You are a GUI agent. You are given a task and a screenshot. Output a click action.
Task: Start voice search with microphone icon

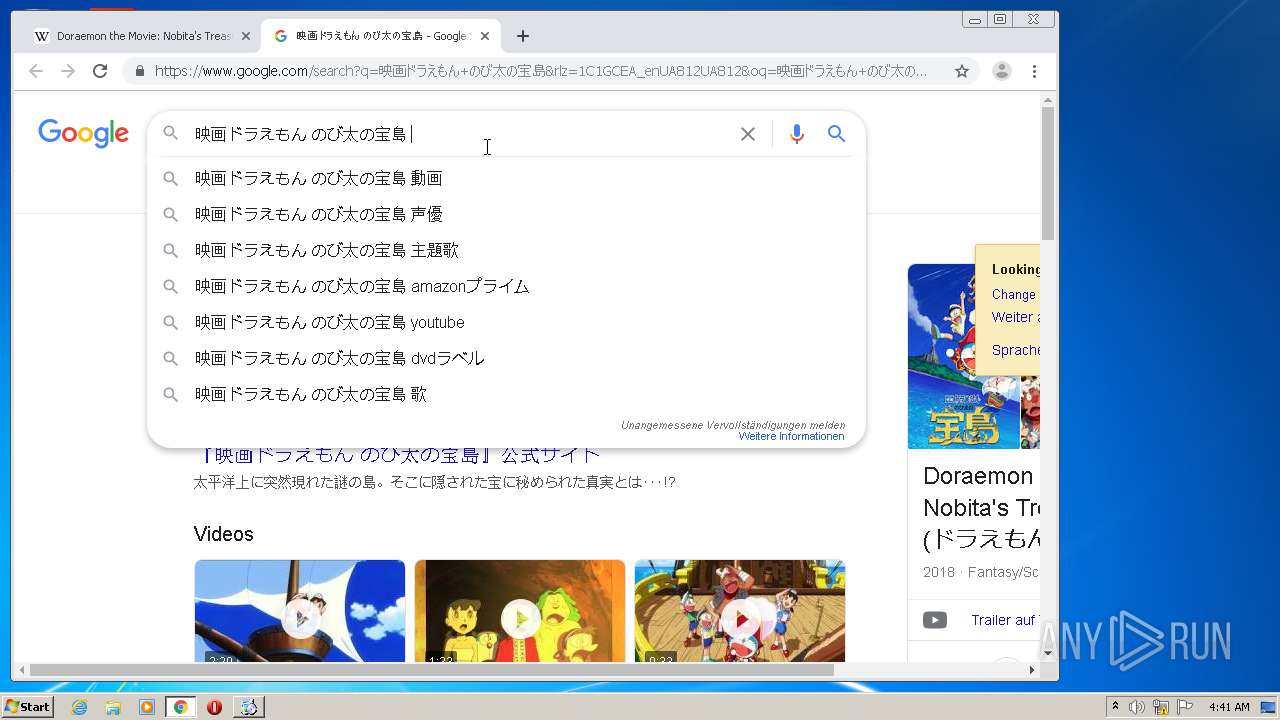coord(796,134)
